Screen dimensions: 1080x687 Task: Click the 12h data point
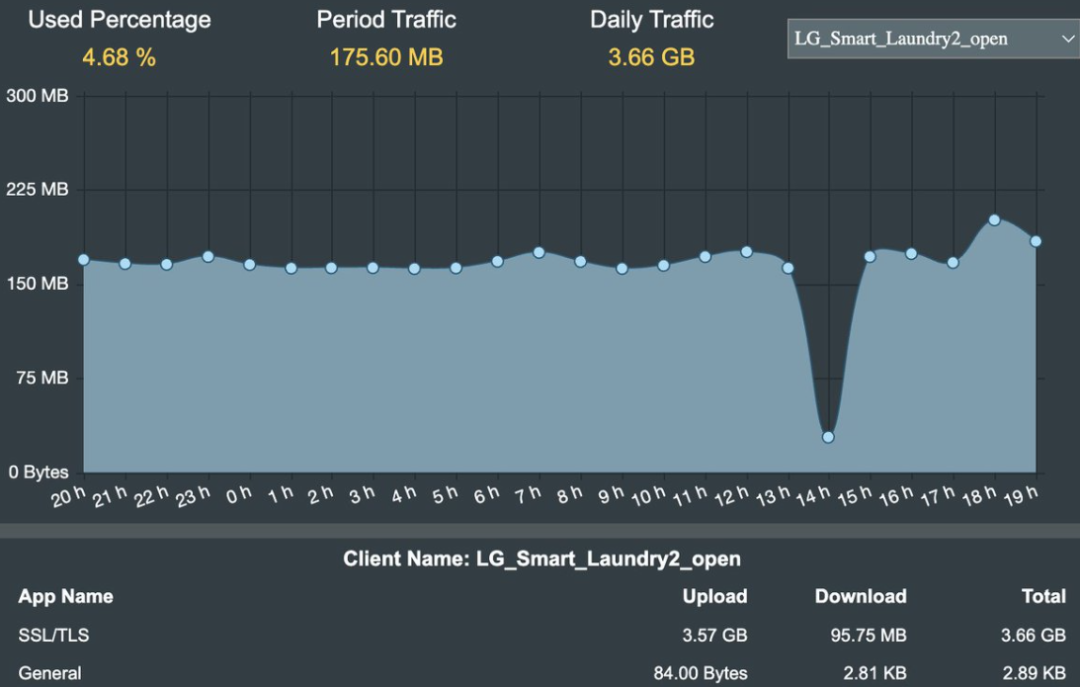point(747,252)
